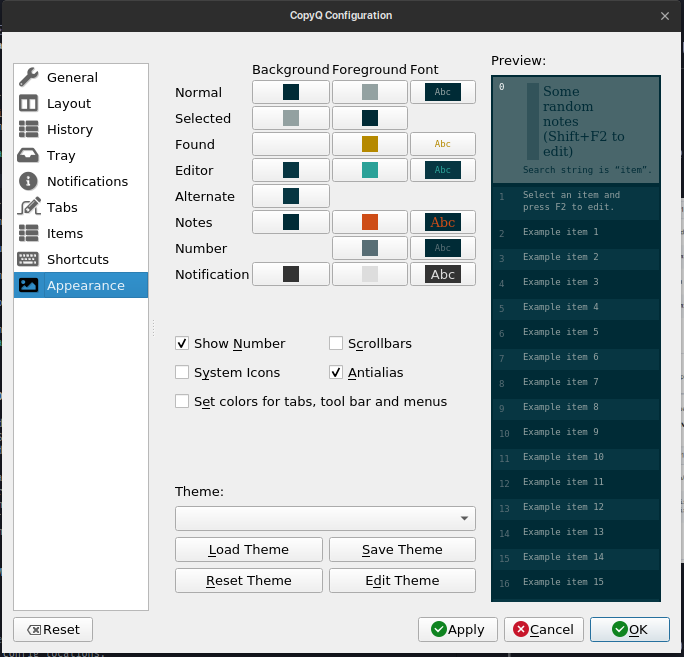Change the Notification background color
This screenshot has width=684, height=657.
click(x=291, y=274)
